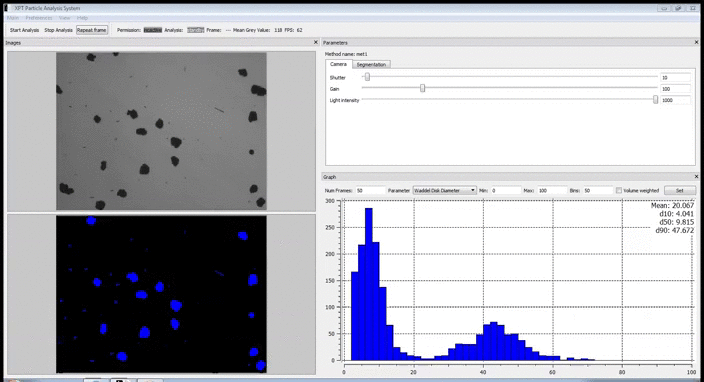
Task: Close the Parameters panel
Action: click(696, 42)
